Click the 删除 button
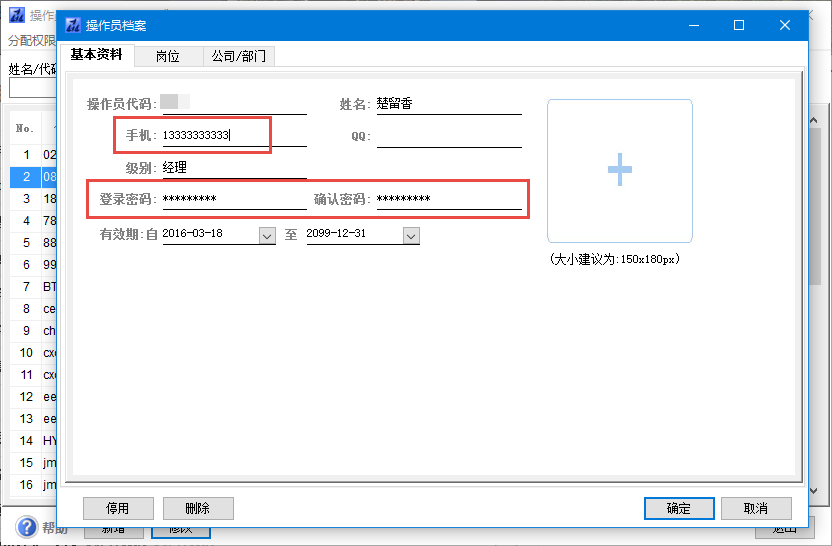 pos(198,508)
